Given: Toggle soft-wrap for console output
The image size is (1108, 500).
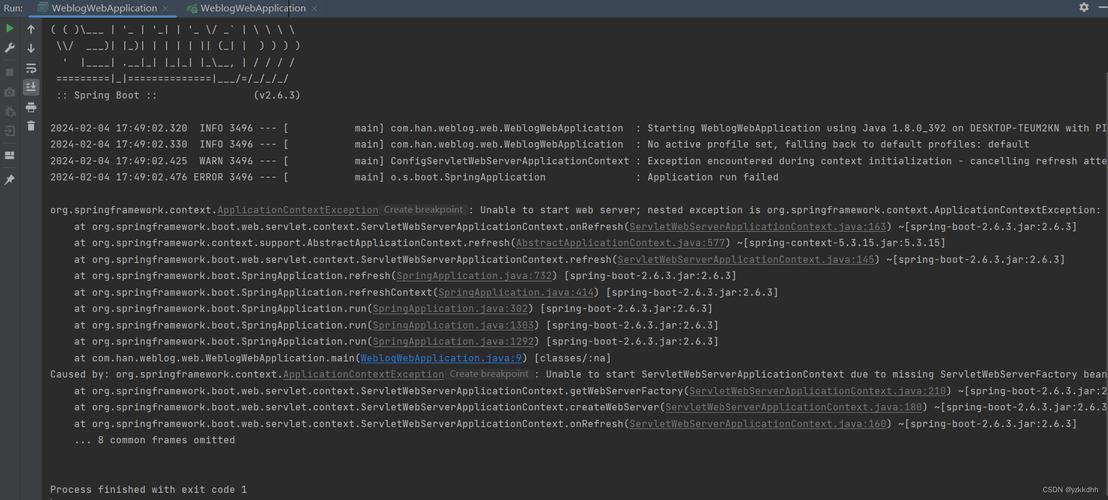Looking at the screenshot, I should [x=30, y=69].
